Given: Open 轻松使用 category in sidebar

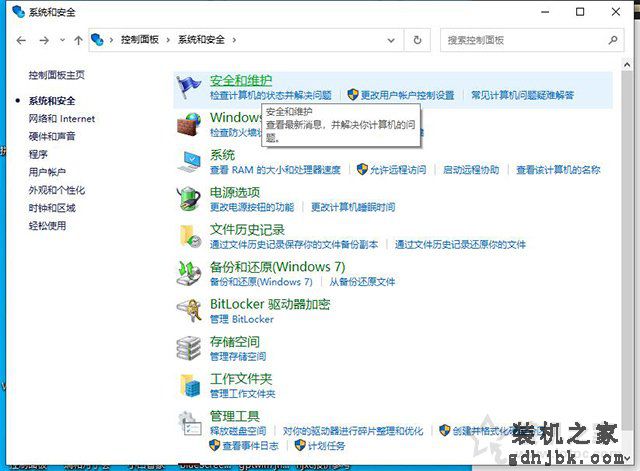Looking at the screenshot, I should click(47, 226).
